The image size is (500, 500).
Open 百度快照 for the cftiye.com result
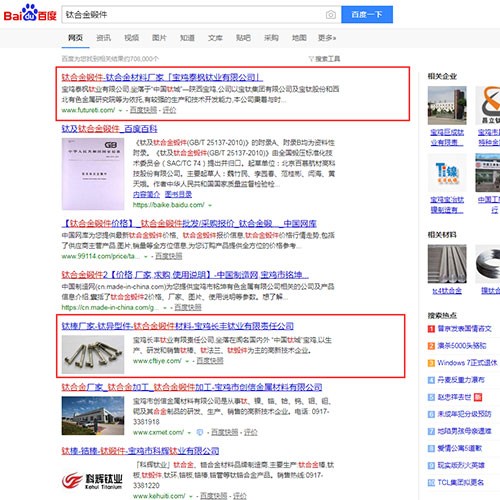210,361
